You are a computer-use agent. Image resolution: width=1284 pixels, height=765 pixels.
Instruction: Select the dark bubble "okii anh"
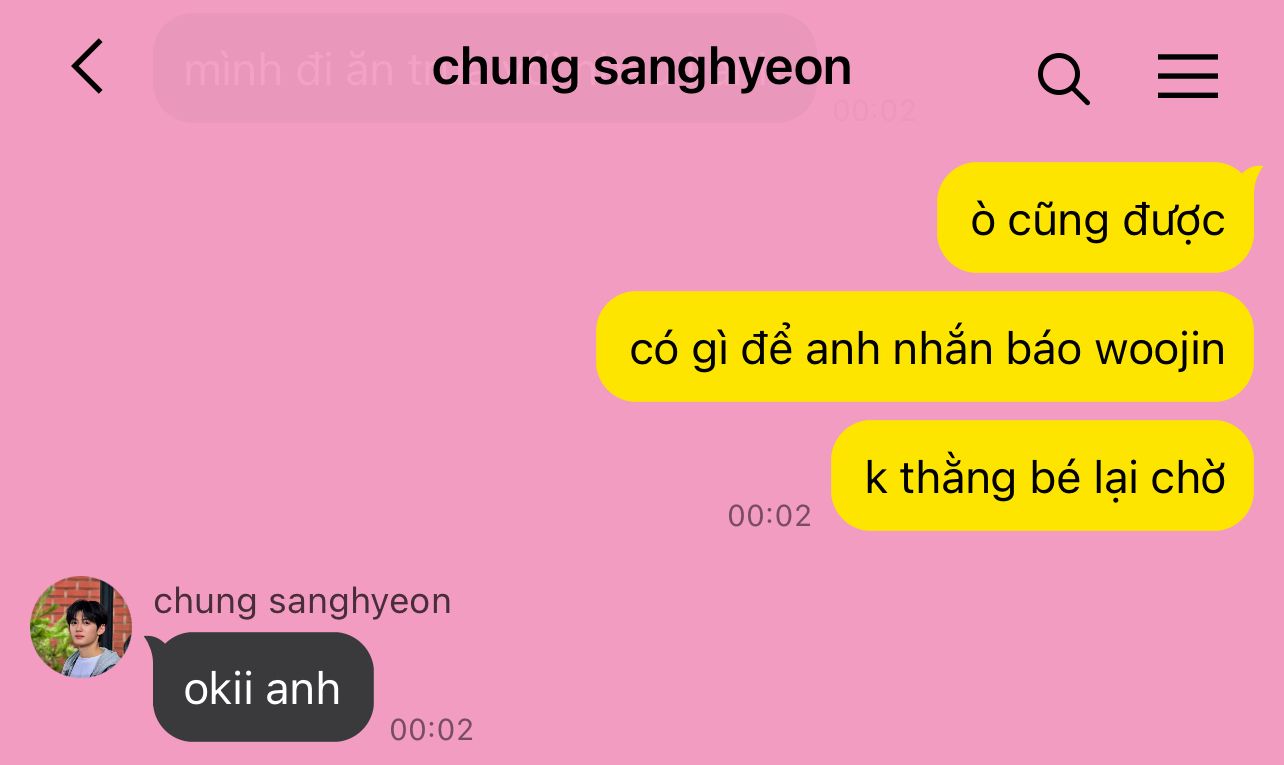(263, 688)
